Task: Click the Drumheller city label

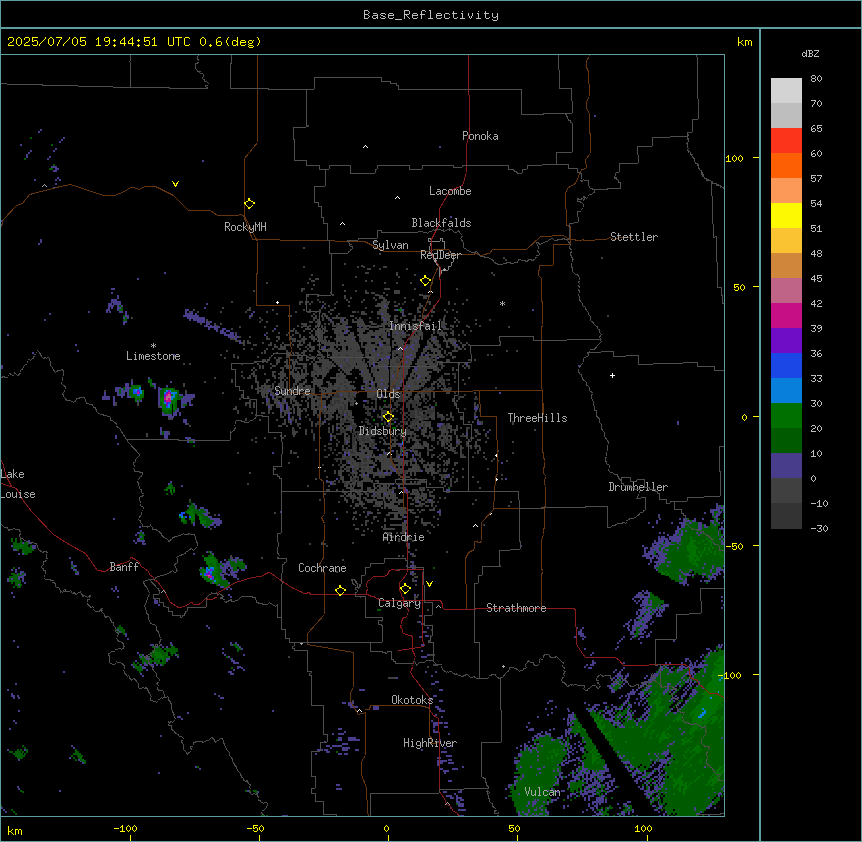Action: (638, 487)
